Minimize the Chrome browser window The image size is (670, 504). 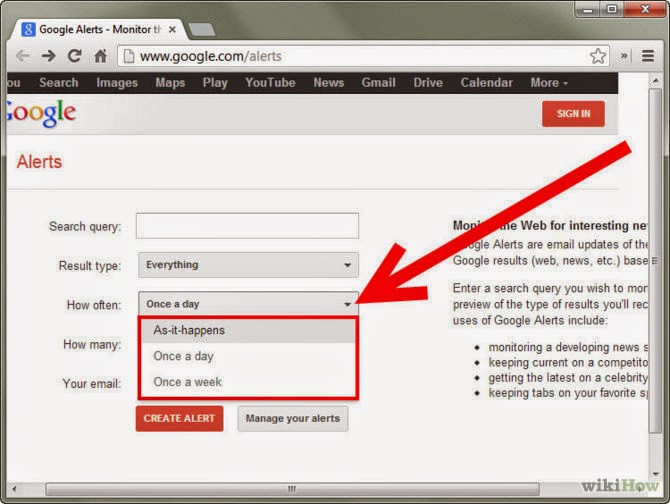(x=588, y=9)
